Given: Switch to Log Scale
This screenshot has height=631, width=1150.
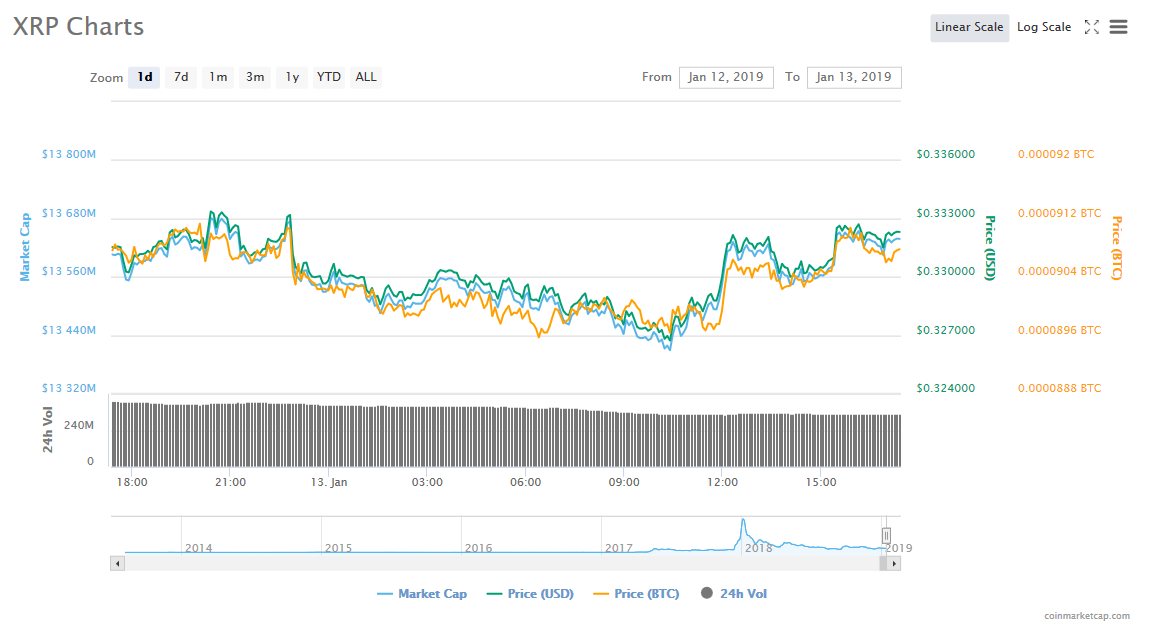Looking at the screenshot, I should [x=1044, y=27].
